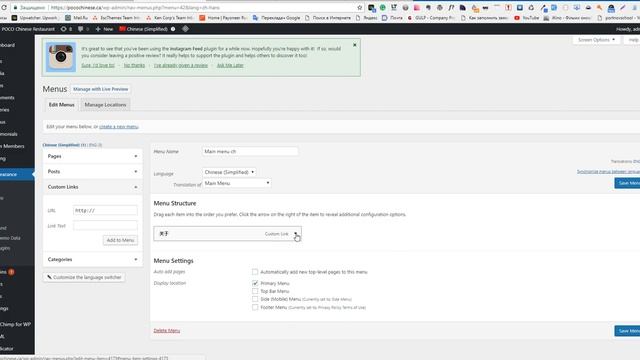The height and width of the screenshot is (360, 640).
Task: Open the Home Payoneer bookmark
Action: click(x=223, y=18)
